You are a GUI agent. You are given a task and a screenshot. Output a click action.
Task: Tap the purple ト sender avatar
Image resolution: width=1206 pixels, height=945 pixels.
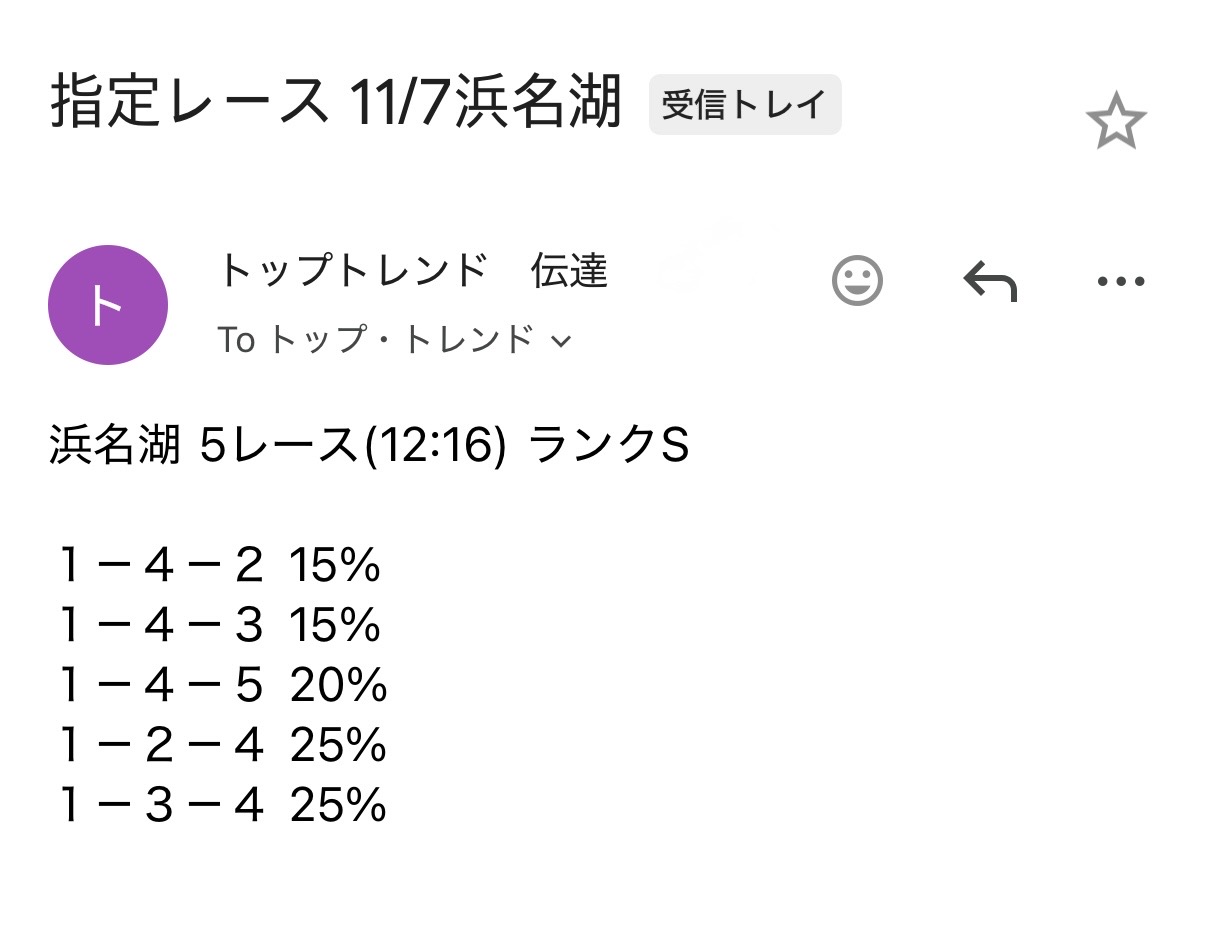pos(108,305)
